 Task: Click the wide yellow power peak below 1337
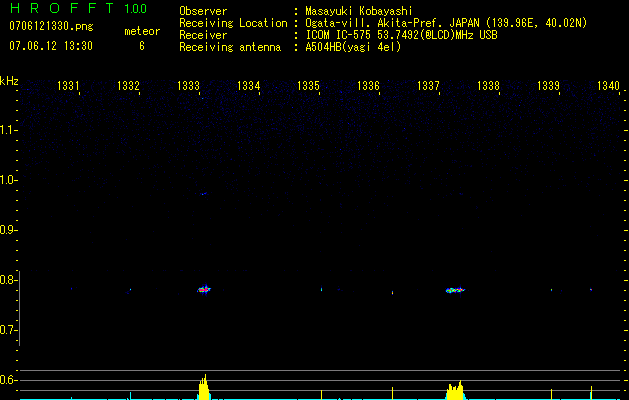pos(455,390)
